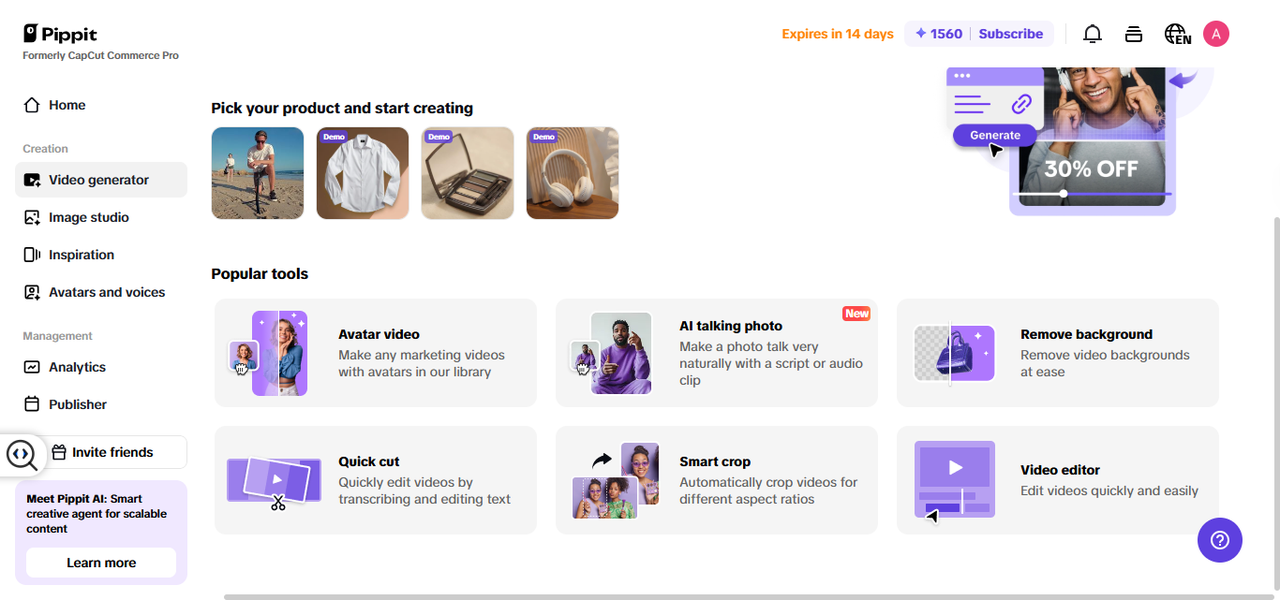
Task: Click the language globe EN icon
Action: (1177, 34)
